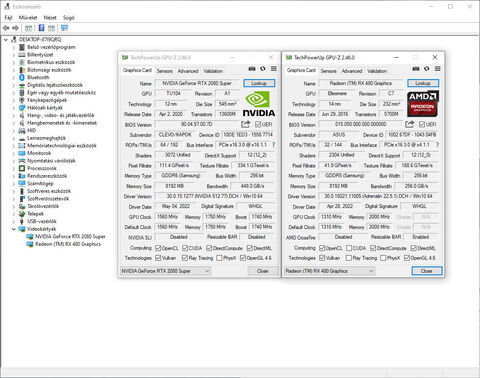480x378 pixels.
Task: Click the USB-vezérlők category icon
Action: [x=22, y=221]
